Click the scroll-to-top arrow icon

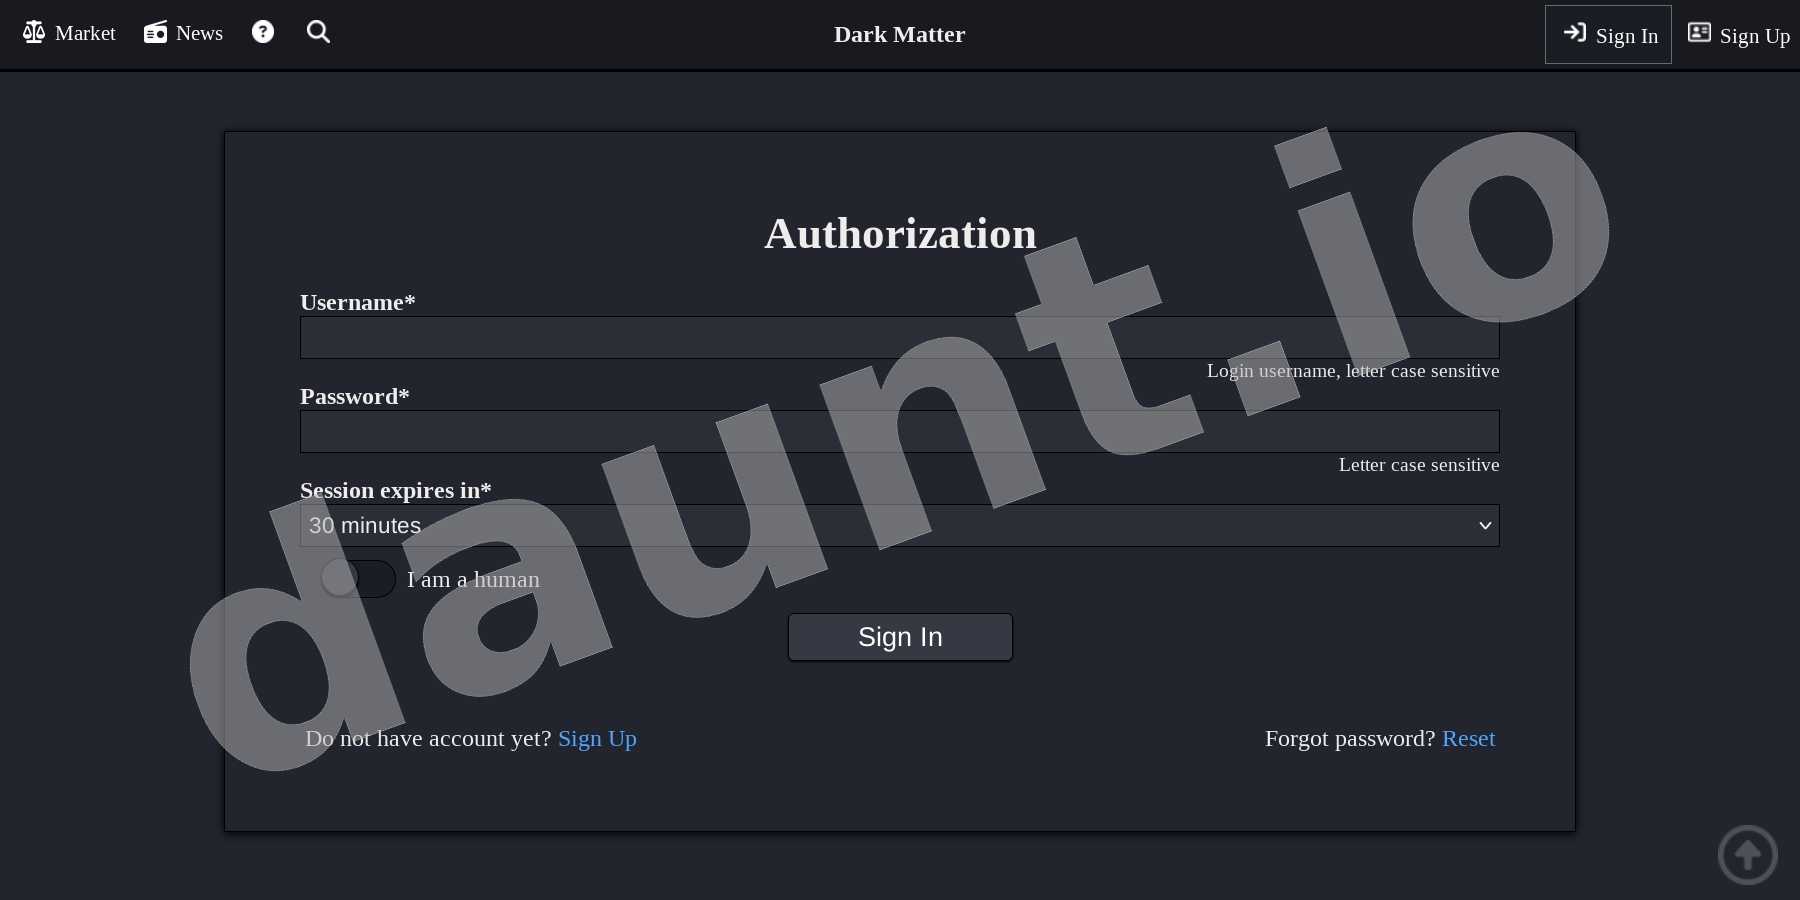coord(1747,855)
